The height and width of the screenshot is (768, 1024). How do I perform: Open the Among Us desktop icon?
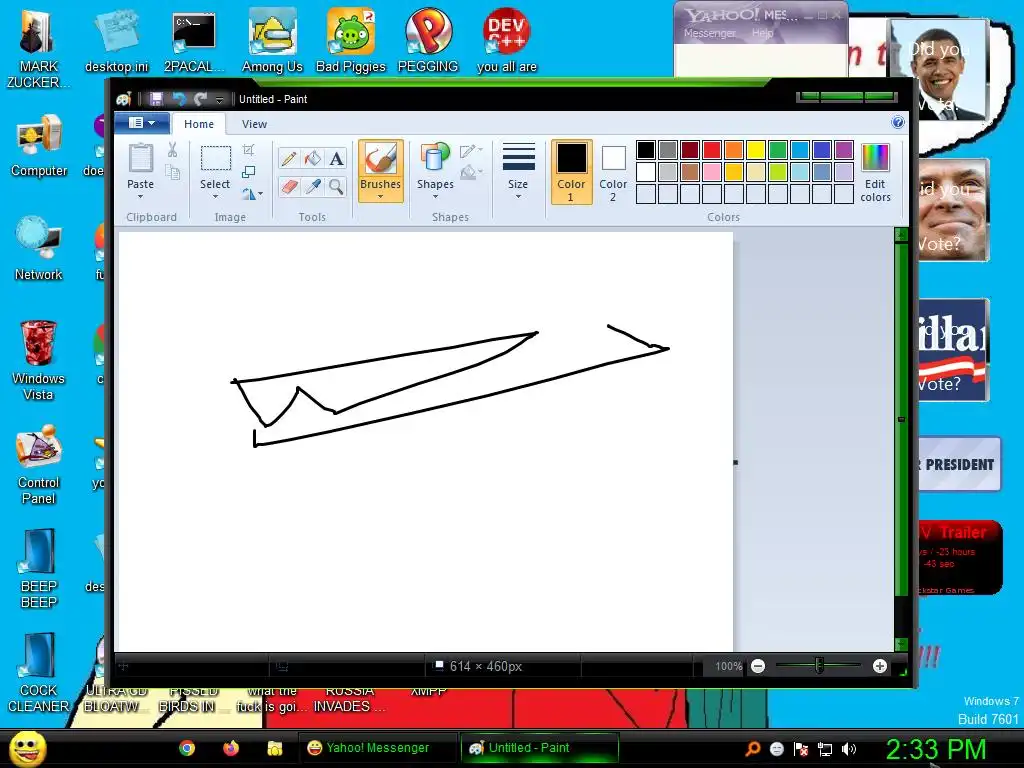pyautogui.click(x=272, y=40)
